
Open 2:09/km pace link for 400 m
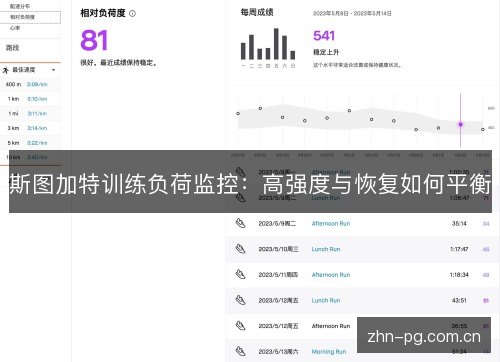point(37,84)
